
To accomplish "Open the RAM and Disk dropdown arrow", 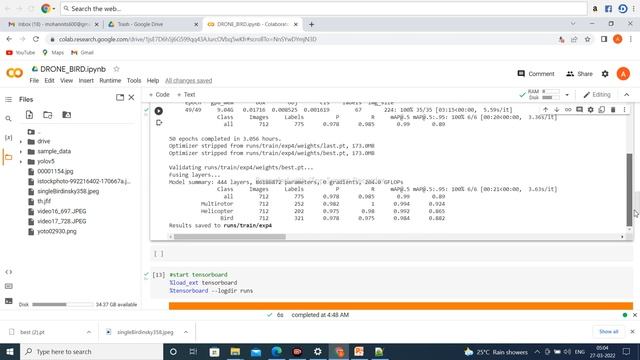I will (567, 95).
